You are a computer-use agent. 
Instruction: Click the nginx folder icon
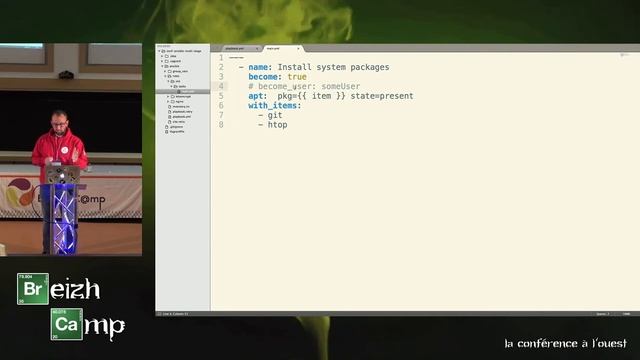coord(172,101)
